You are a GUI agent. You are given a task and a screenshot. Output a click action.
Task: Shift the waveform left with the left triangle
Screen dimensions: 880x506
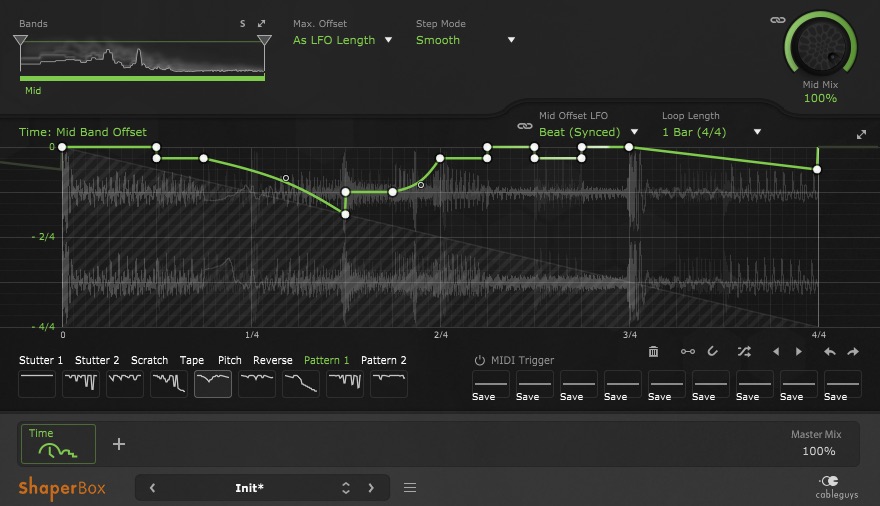tap(775, 352)
